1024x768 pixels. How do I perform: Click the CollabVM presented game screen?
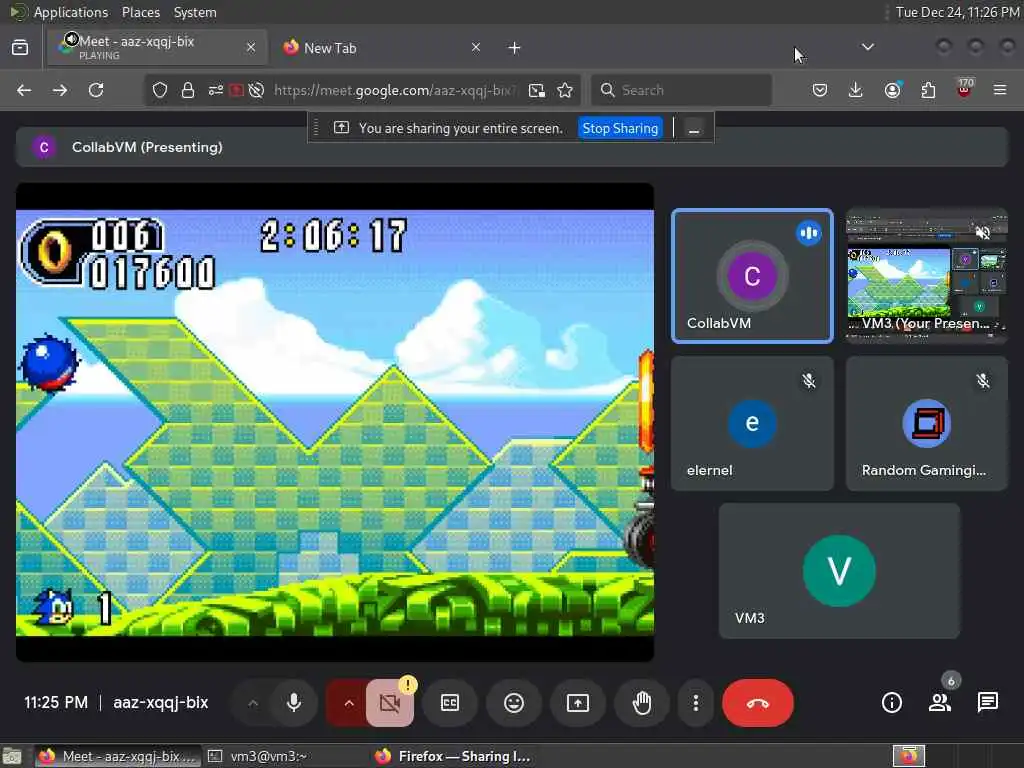335,423
